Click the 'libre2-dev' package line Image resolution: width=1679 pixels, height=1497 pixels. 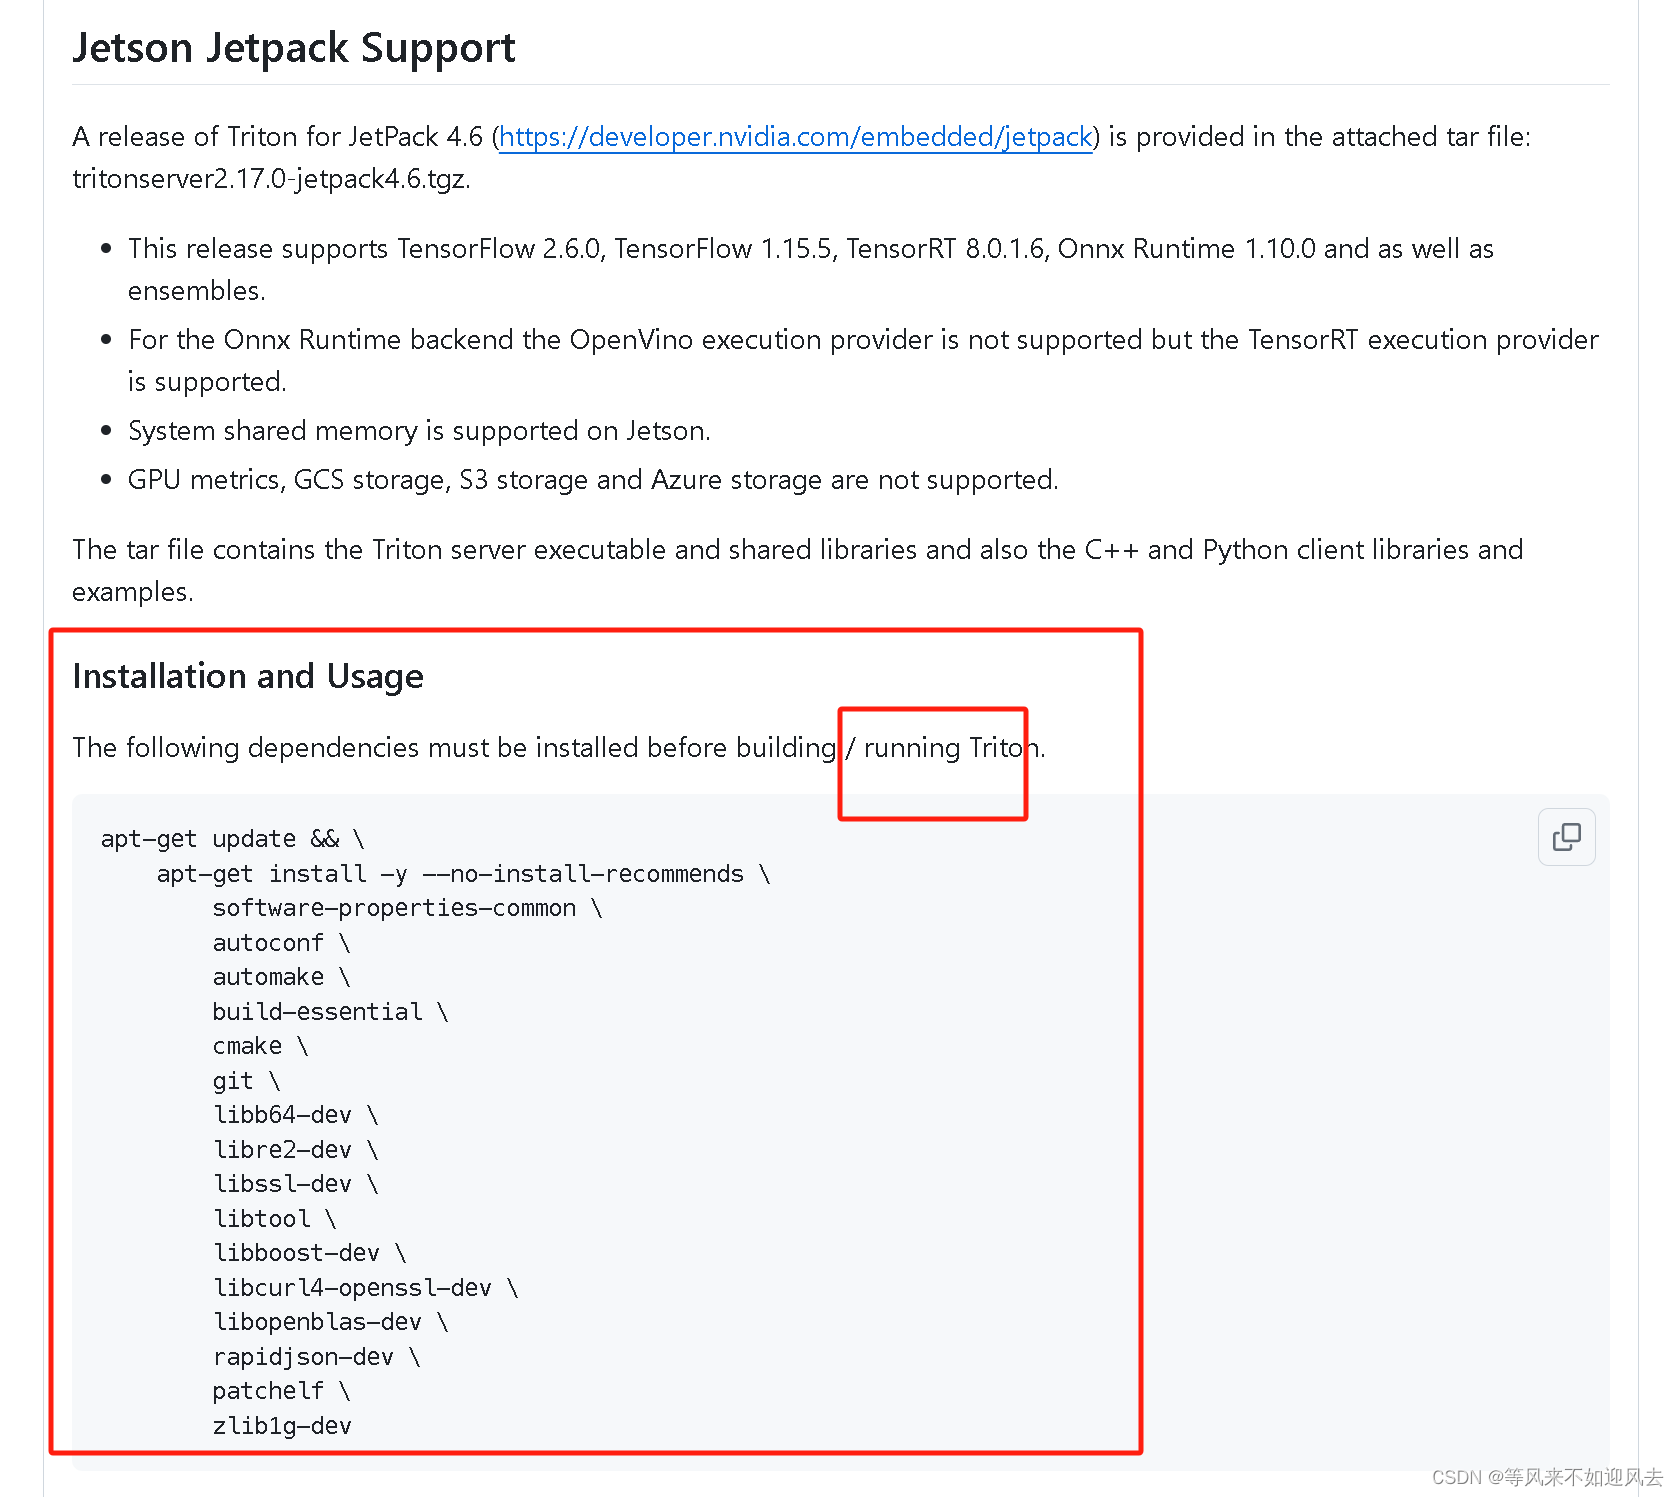(x=295, y=1150)
